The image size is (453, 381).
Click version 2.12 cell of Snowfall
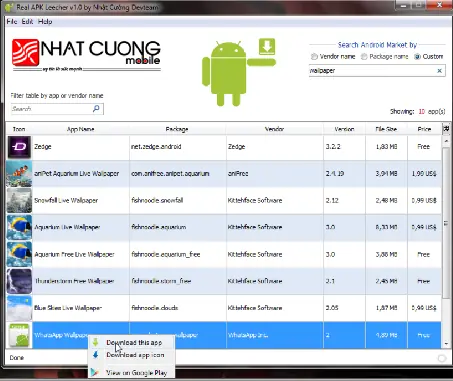(x=344, y=200)
